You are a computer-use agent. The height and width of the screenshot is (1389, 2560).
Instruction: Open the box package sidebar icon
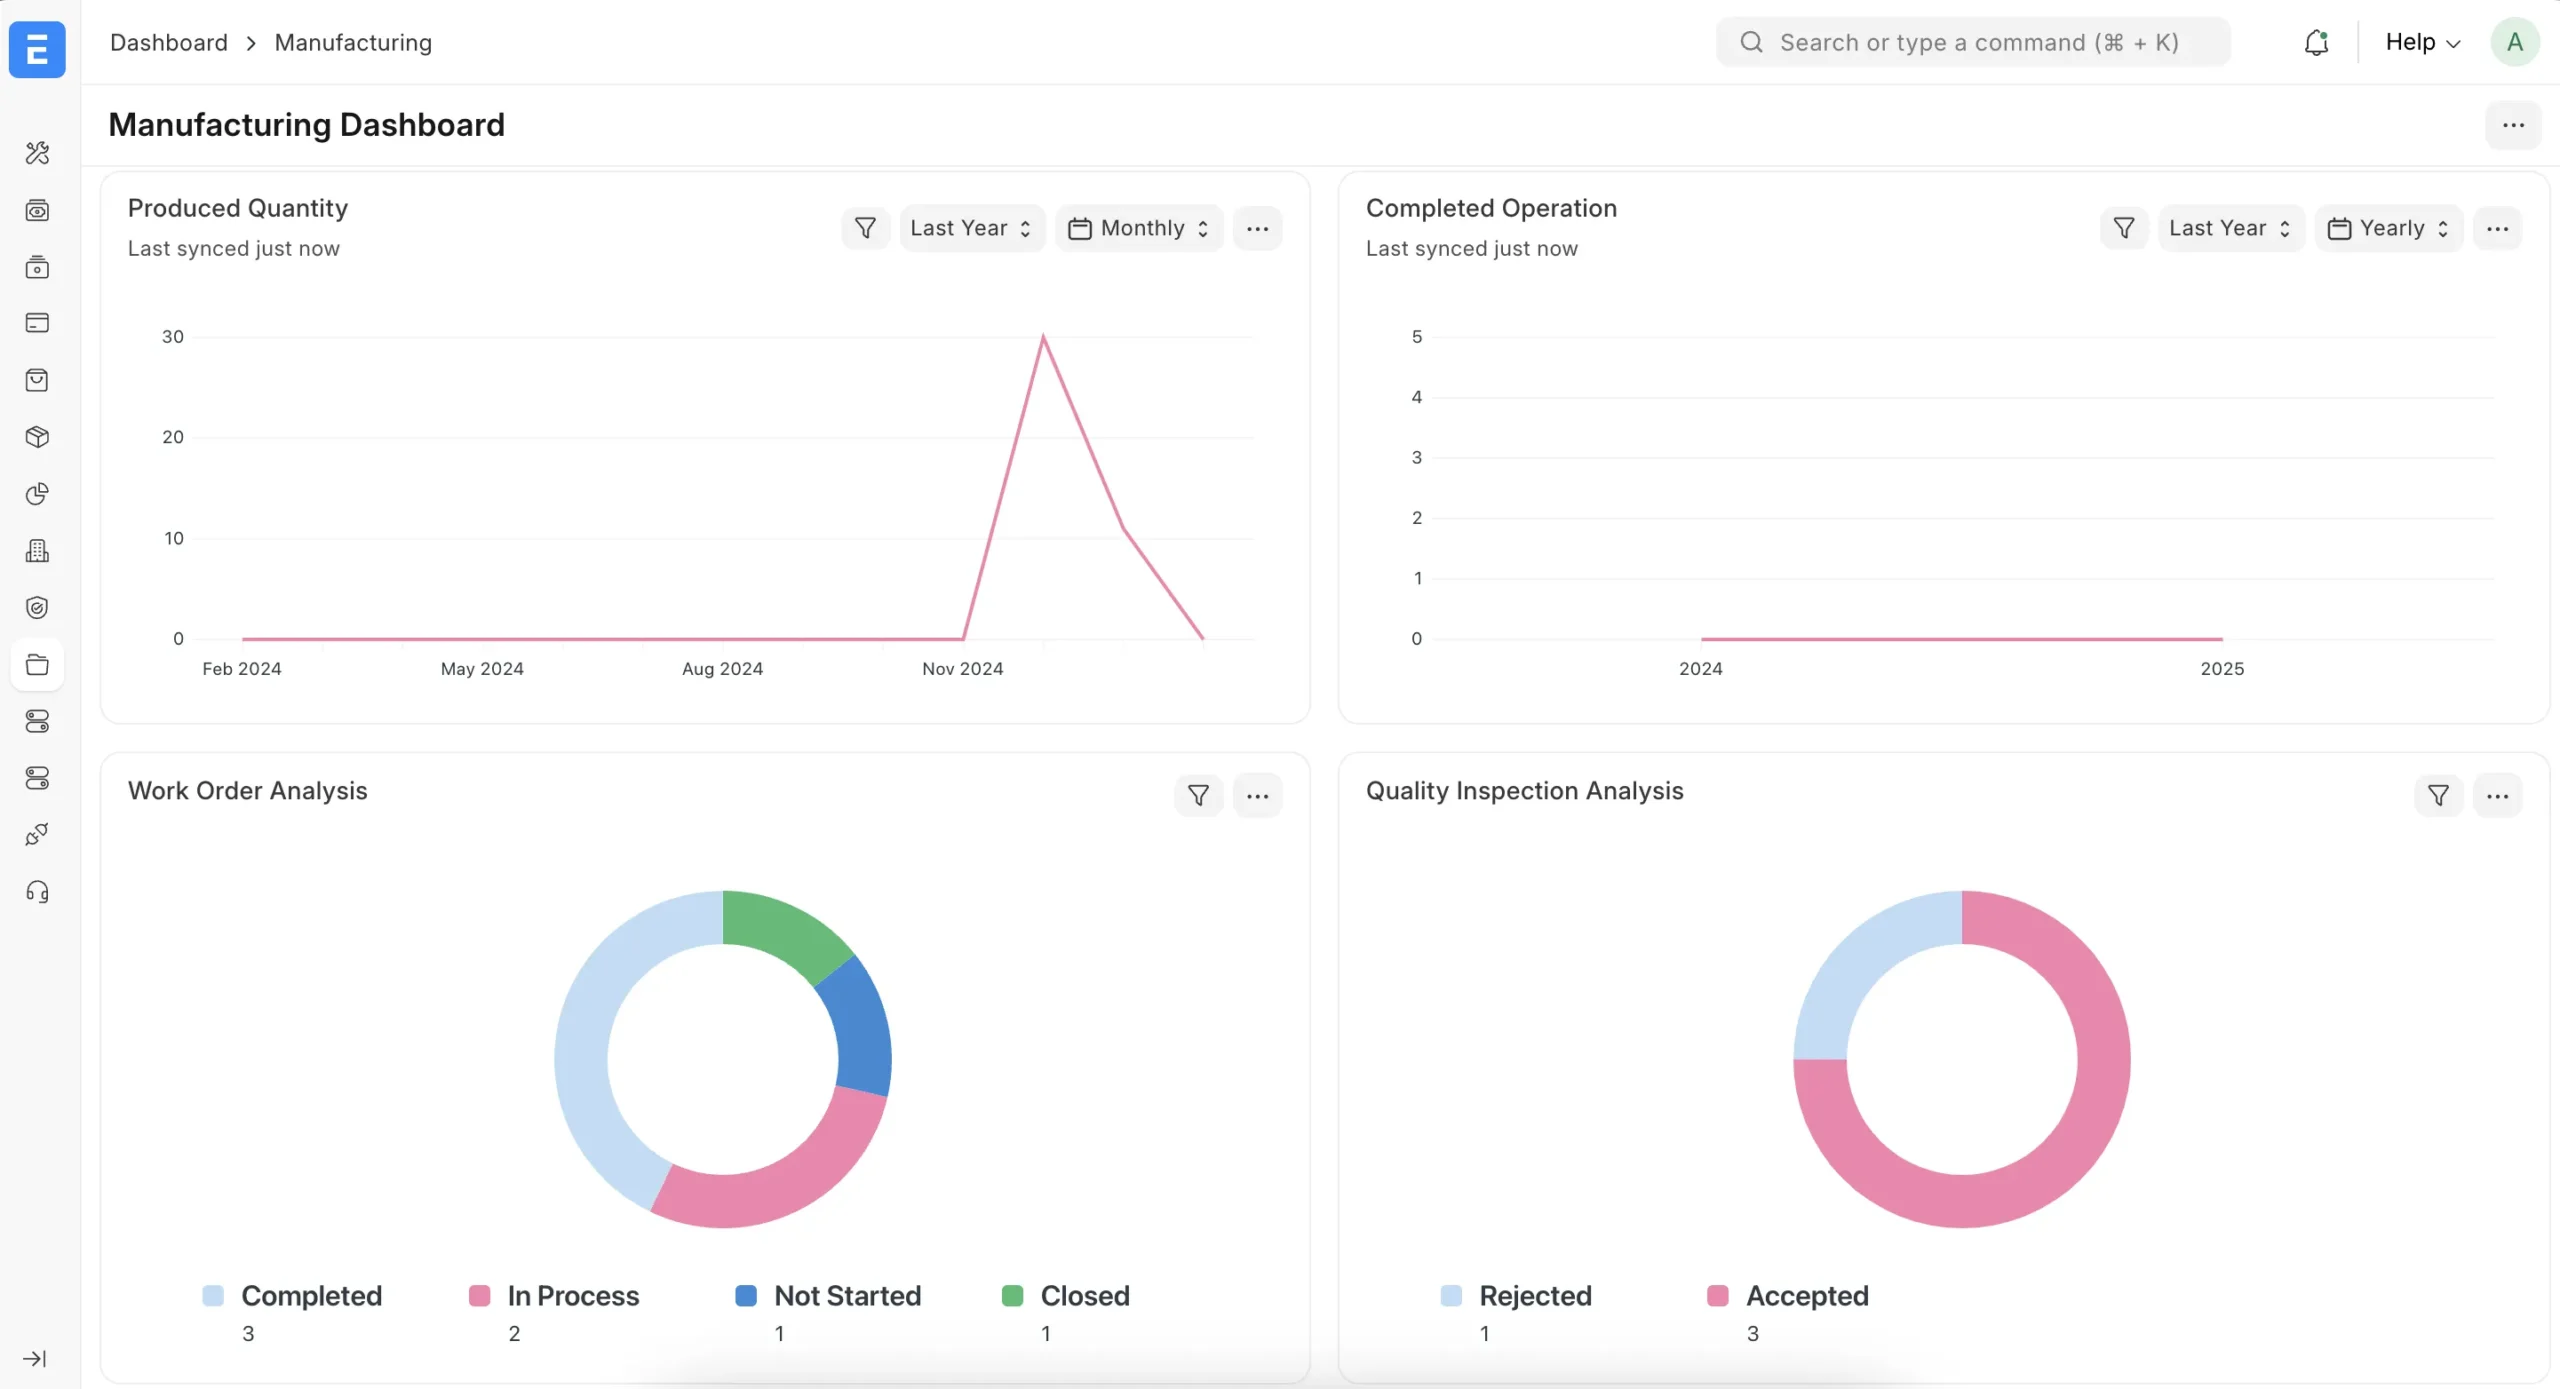point(37,437)
